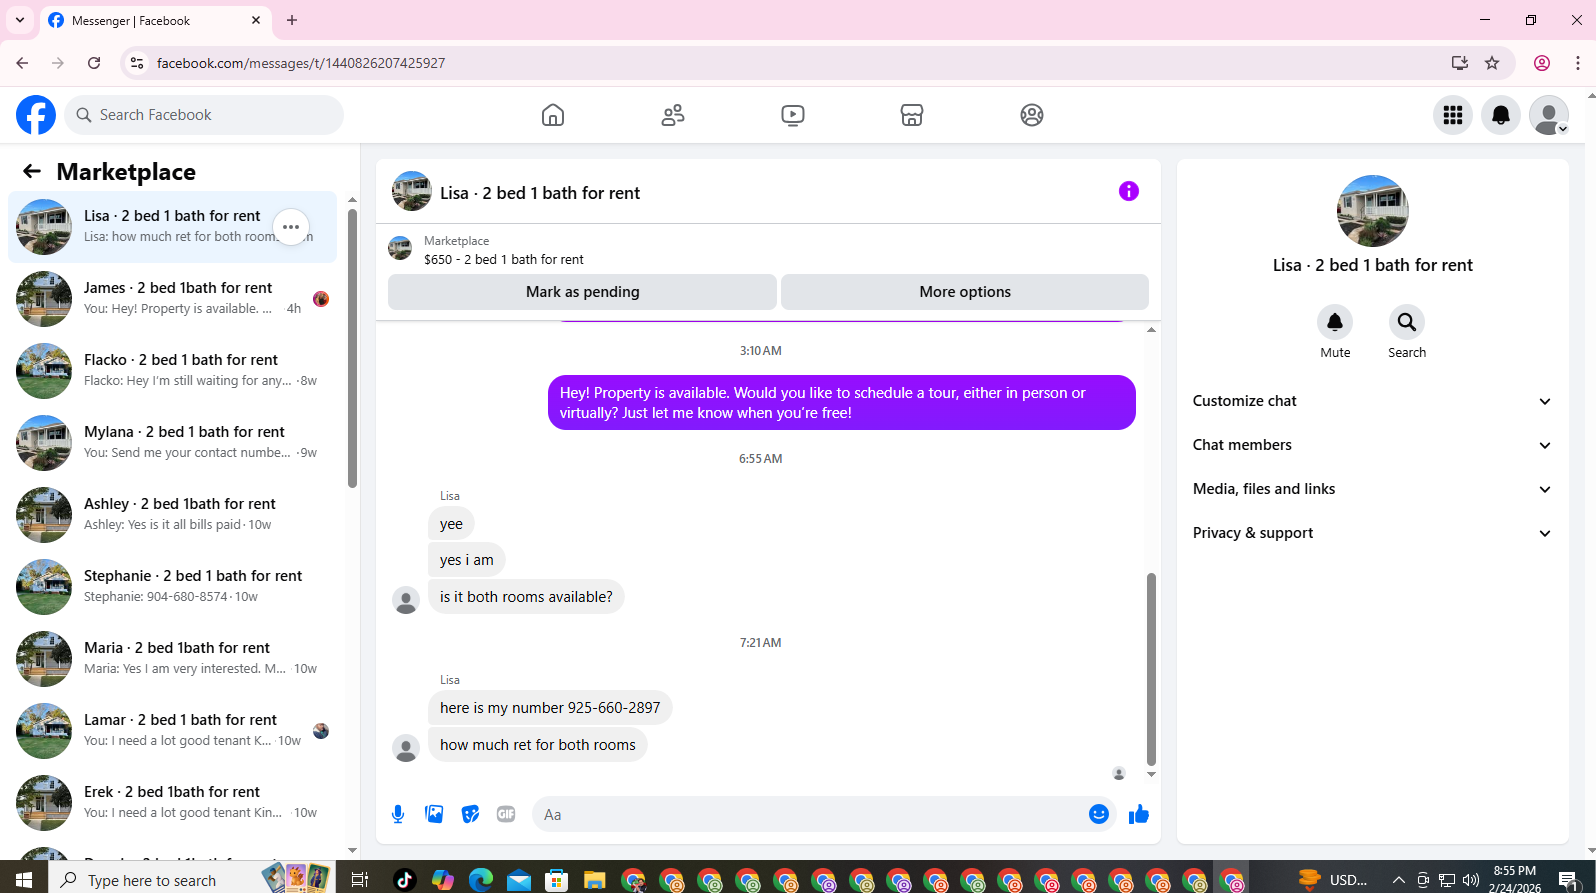This screenshot has width=1596, height=893.
Task: Mute the Lisa conversation
Action: pyautogui.click(x=1335, y=322)
